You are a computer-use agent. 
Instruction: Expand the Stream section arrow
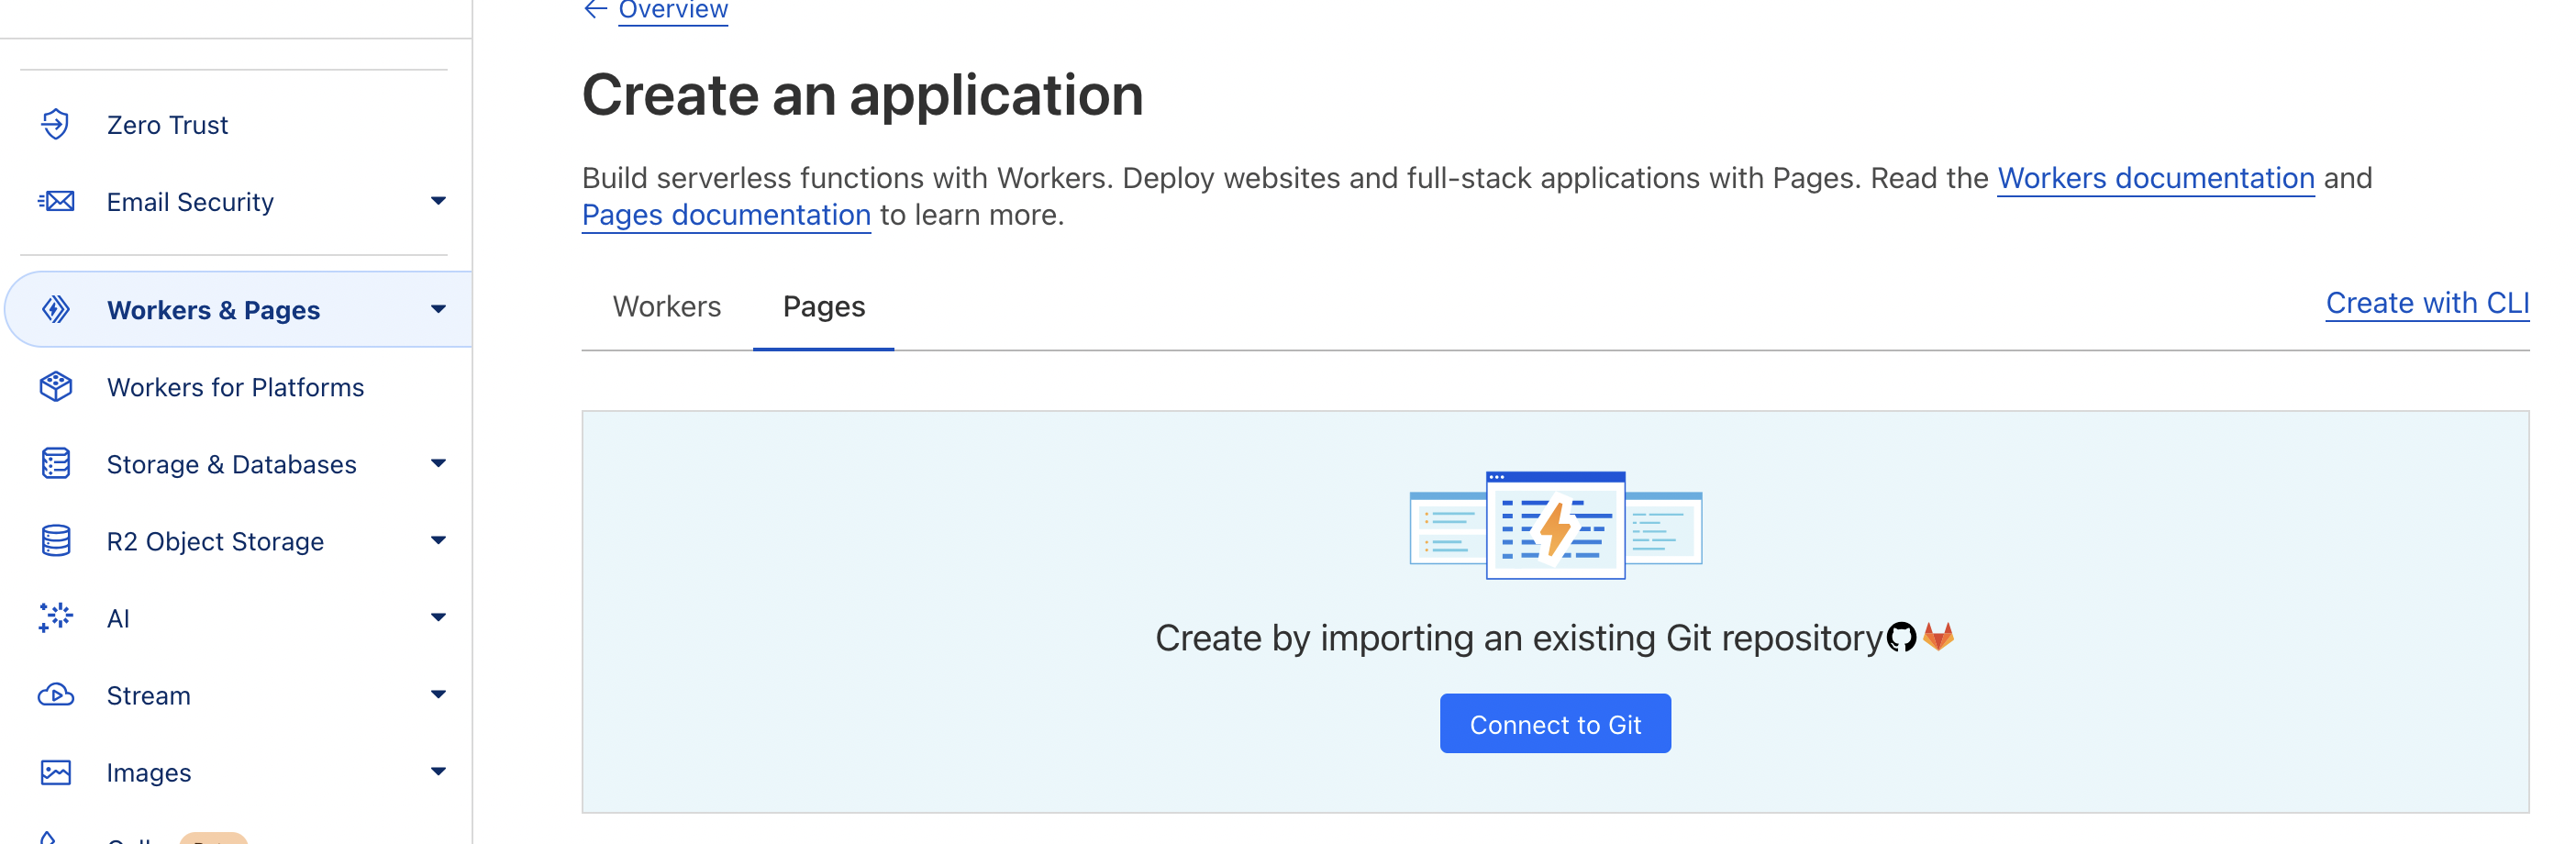tap(438, 694)
